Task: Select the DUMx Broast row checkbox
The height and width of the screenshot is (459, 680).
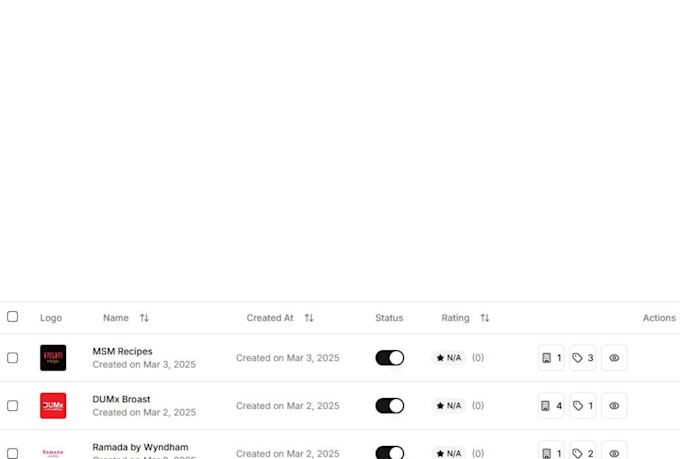Action: 13,406
